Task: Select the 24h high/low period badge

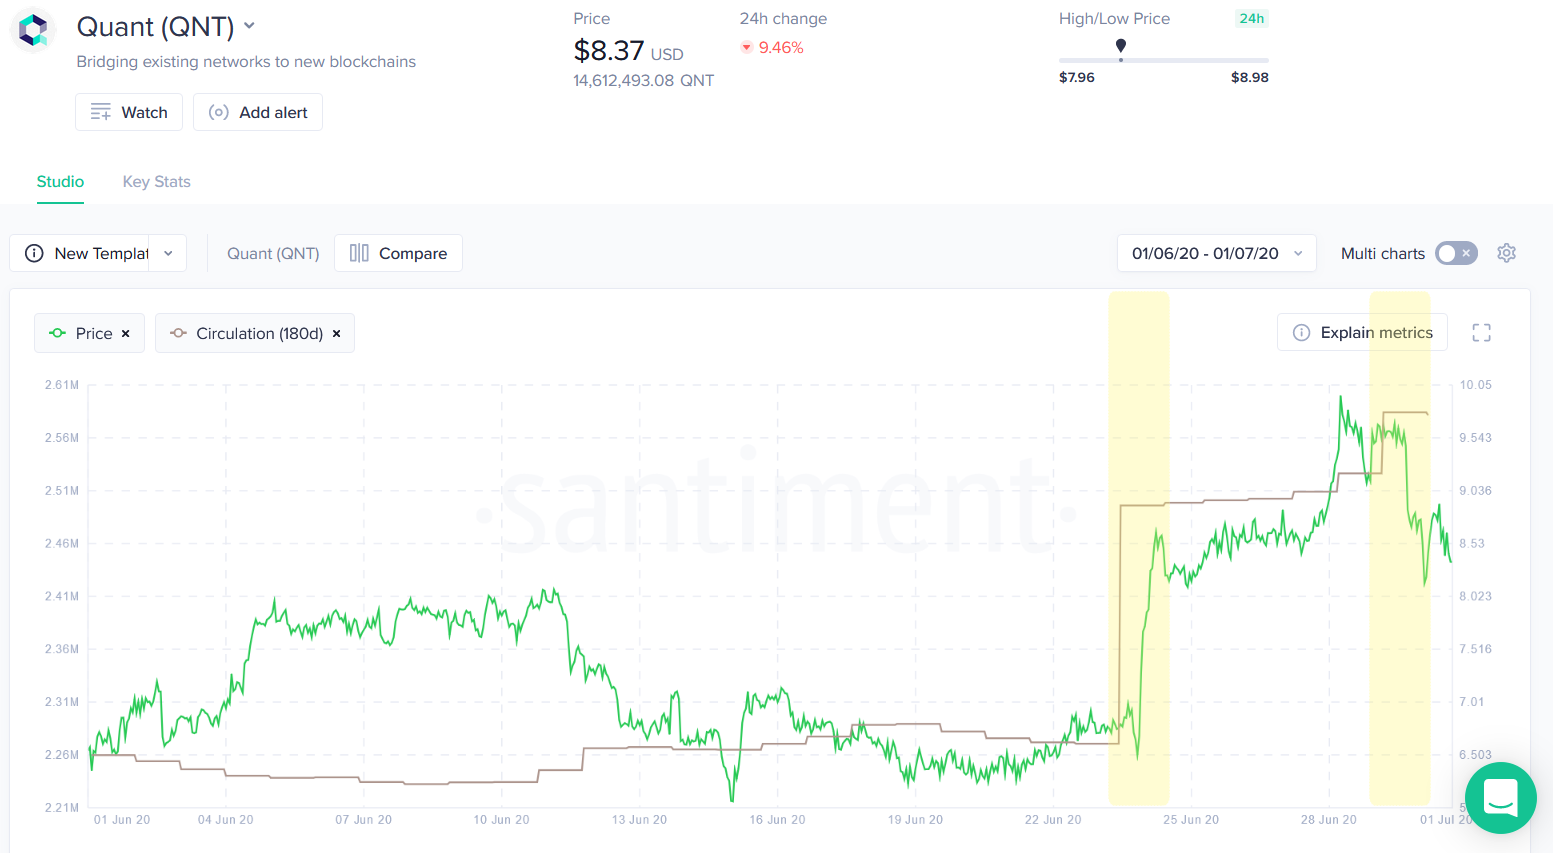Action: (x=1252, y=18)
